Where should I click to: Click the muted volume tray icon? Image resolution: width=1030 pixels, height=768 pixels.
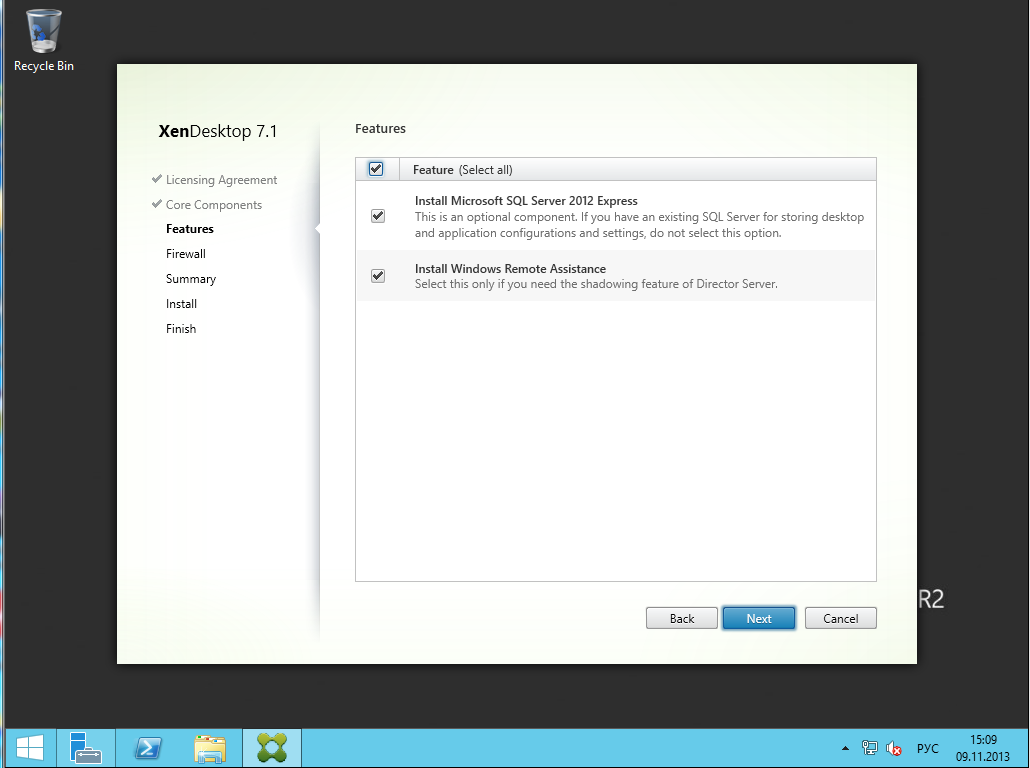point(893,748)
